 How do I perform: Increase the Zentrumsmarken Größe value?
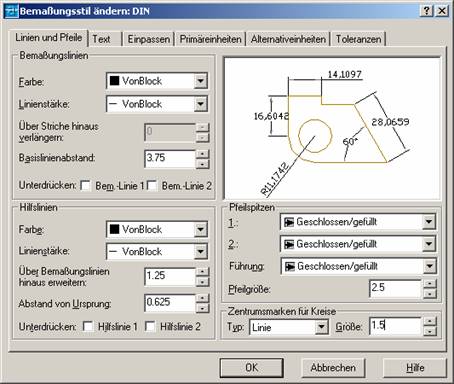430,321
